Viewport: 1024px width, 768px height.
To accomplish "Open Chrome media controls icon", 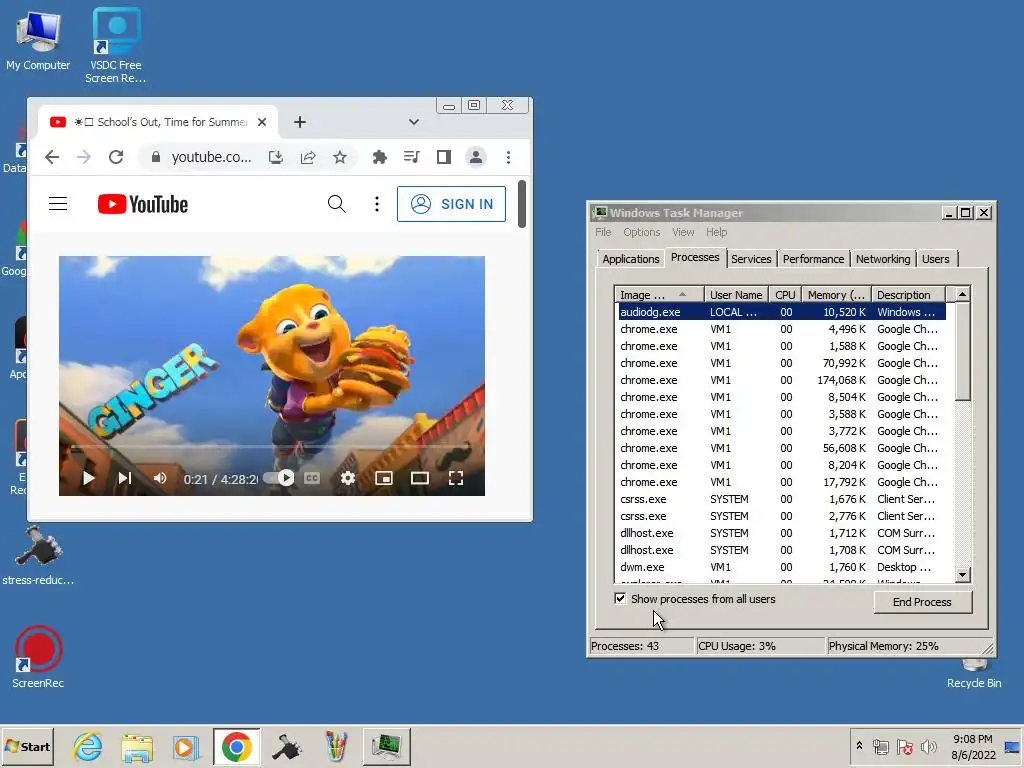I will [x=411, y=157].
